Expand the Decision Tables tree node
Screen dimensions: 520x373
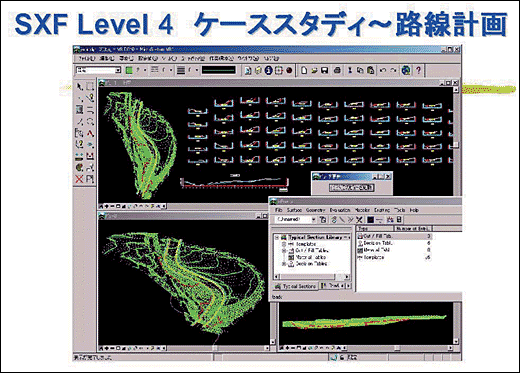tap(284, 264)
